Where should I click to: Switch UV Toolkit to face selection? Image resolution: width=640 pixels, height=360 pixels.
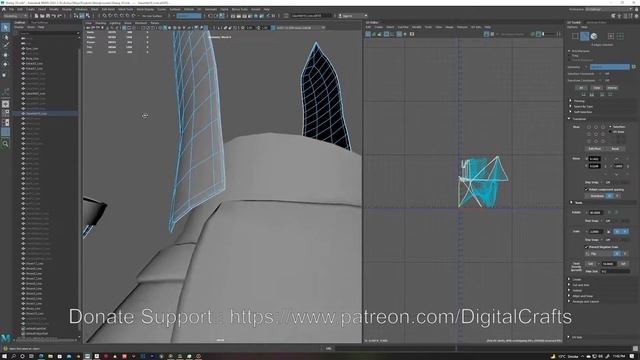594,36
